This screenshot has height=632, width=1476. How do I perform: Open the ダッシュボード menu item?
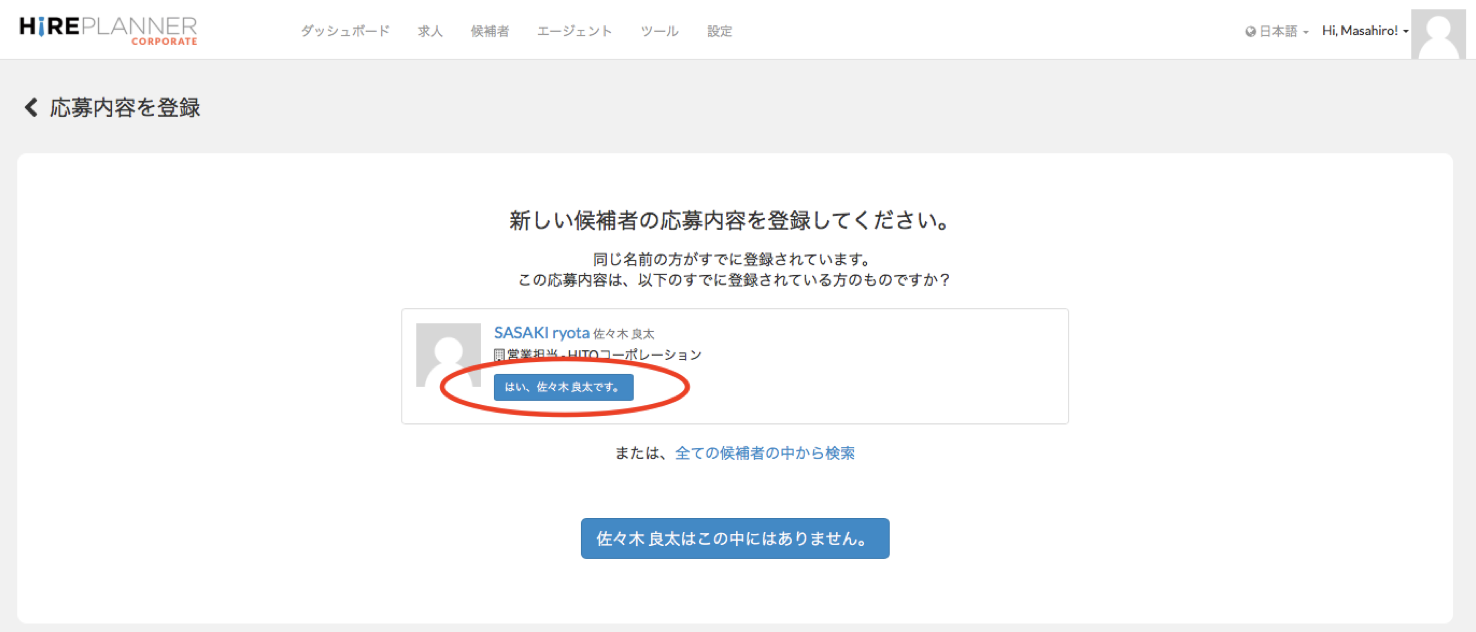tap(345, 31)
